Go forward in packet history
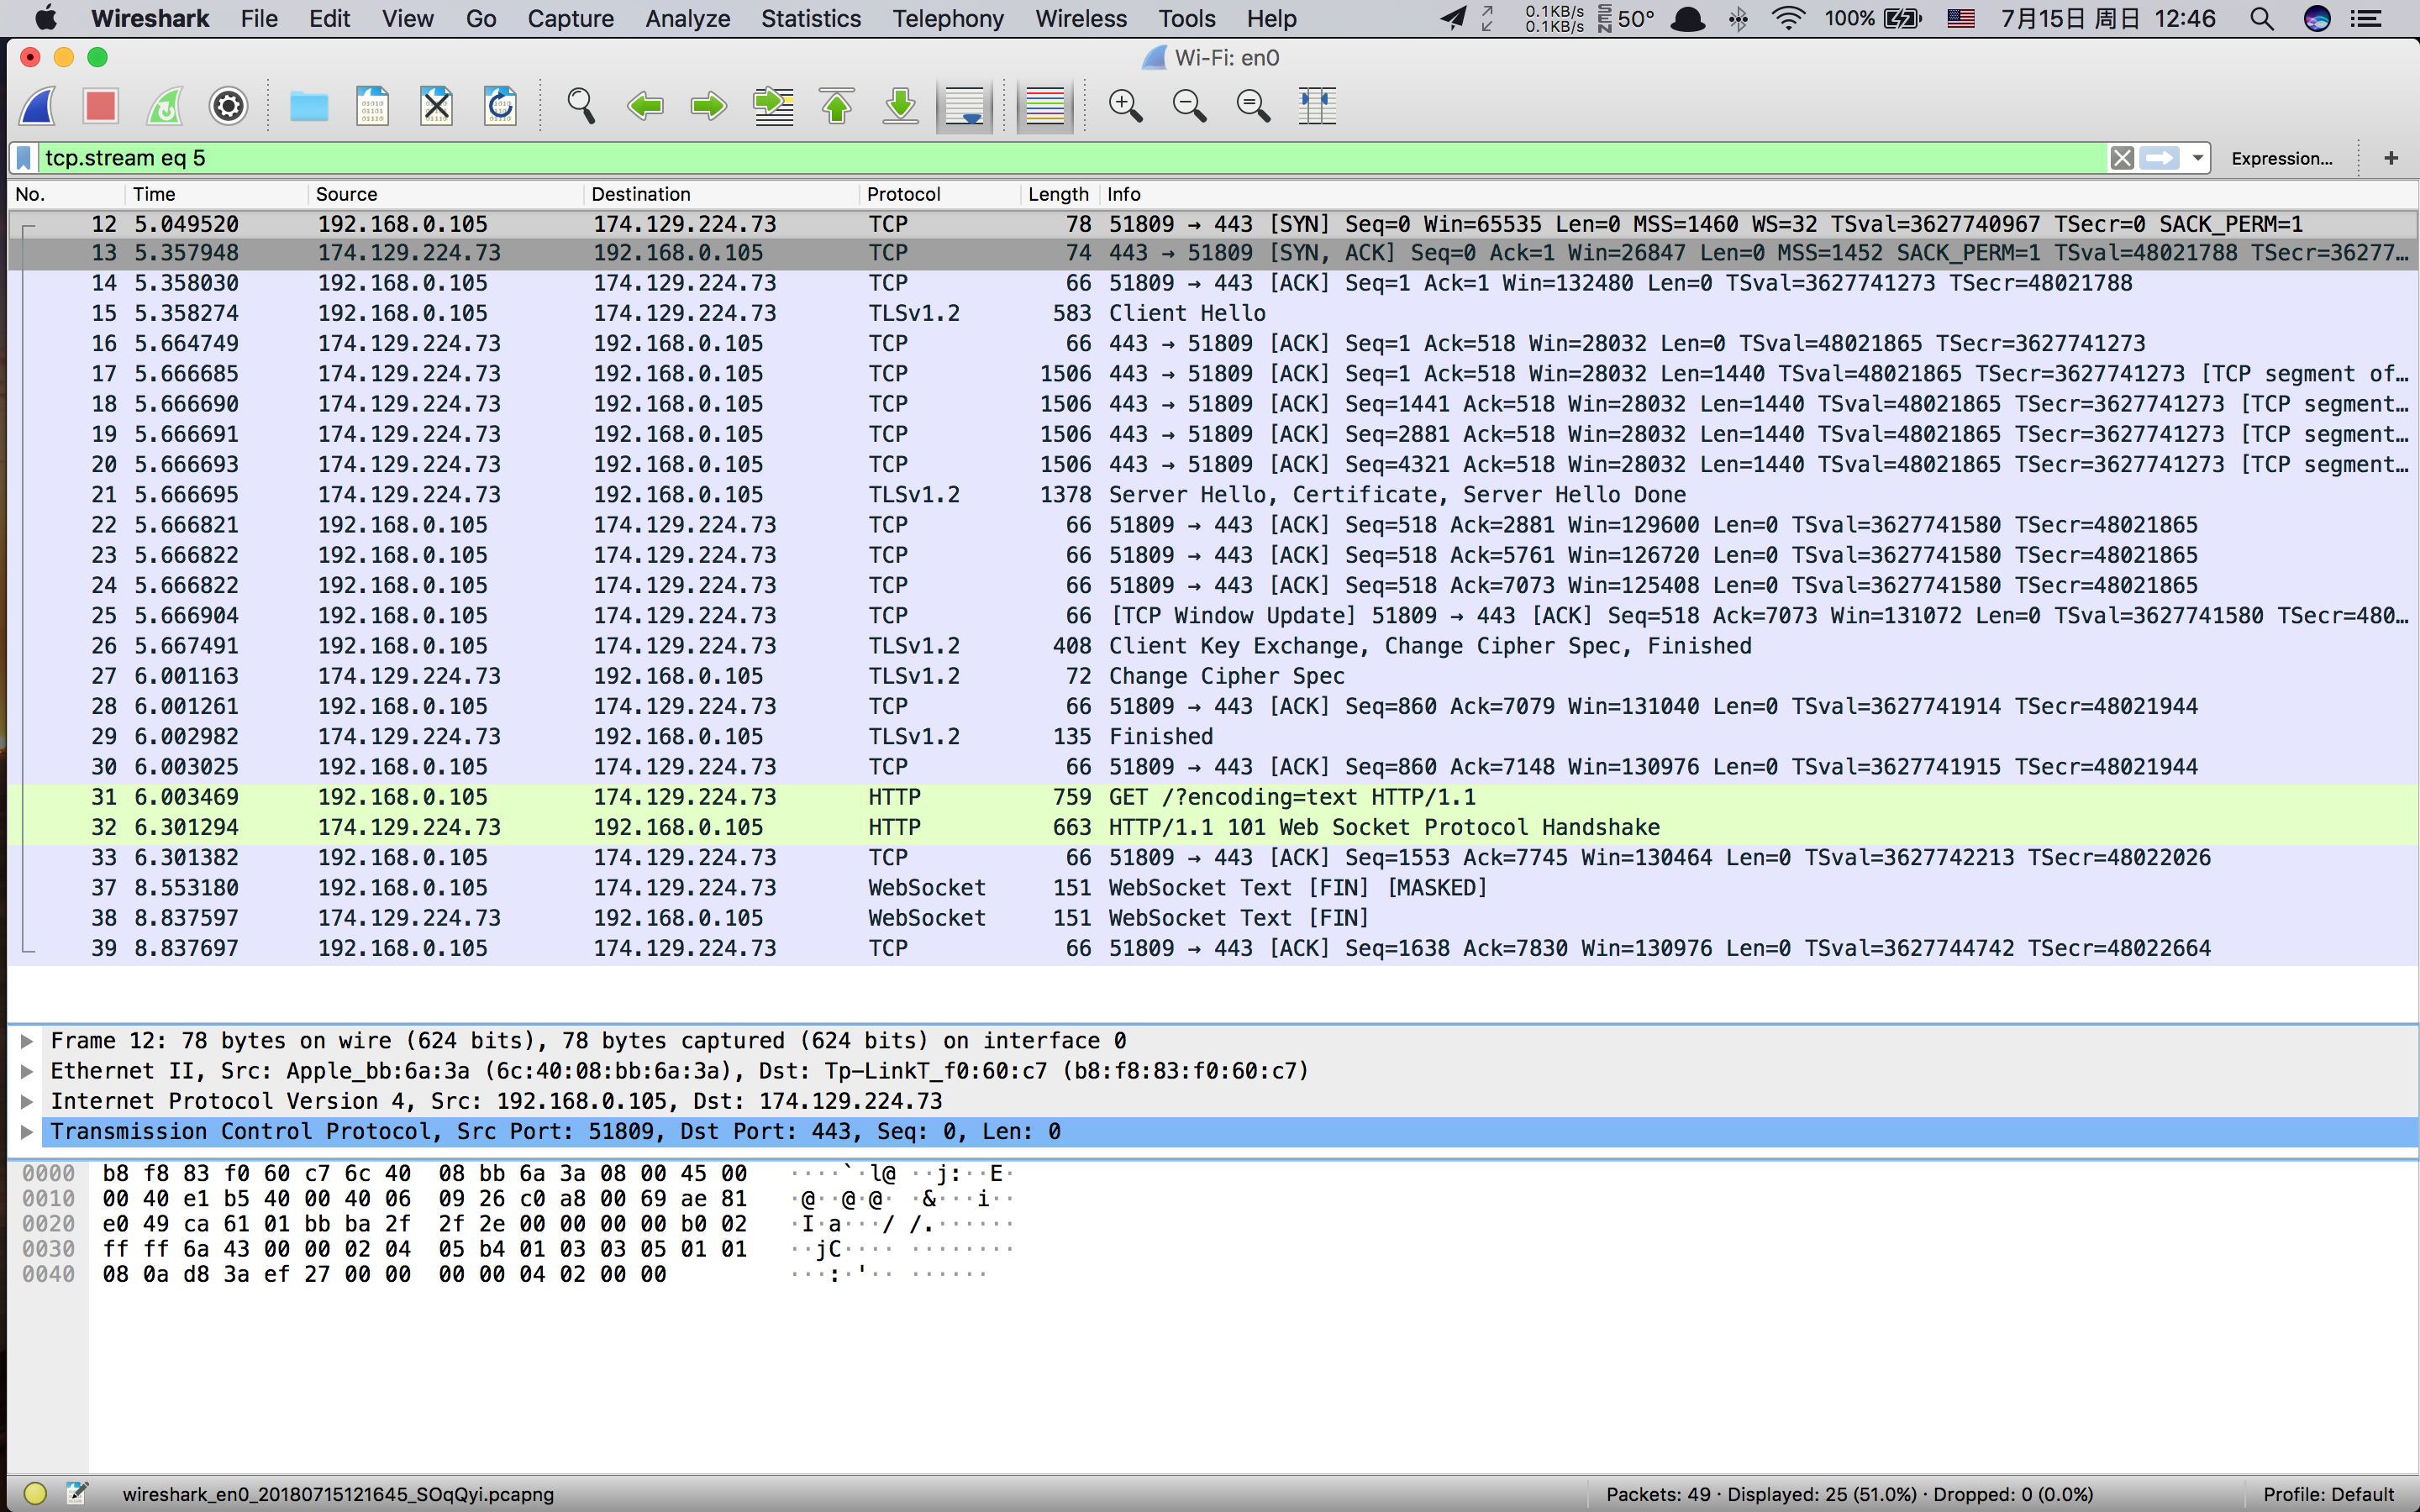This screenshot has height=1512, width=2420. 709,106
